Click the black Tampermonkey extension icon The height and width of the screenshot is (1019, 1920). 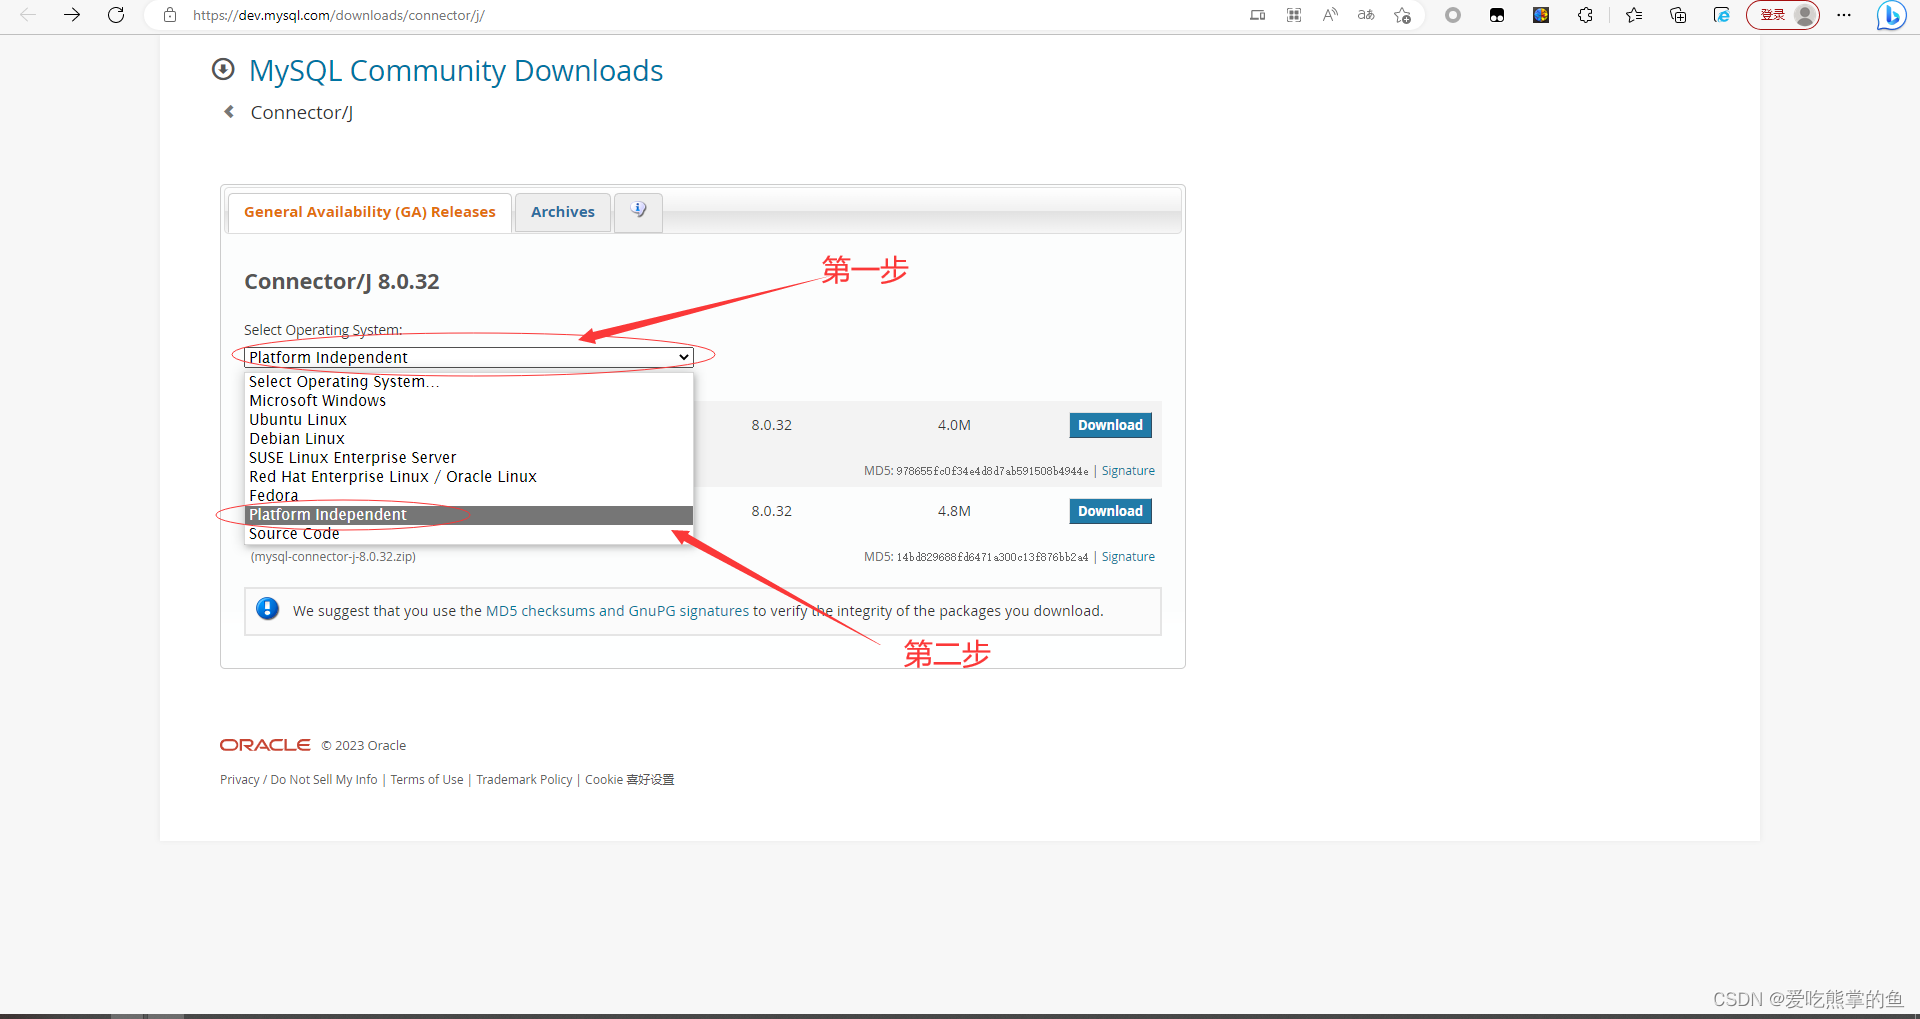tap(1497, 15)
